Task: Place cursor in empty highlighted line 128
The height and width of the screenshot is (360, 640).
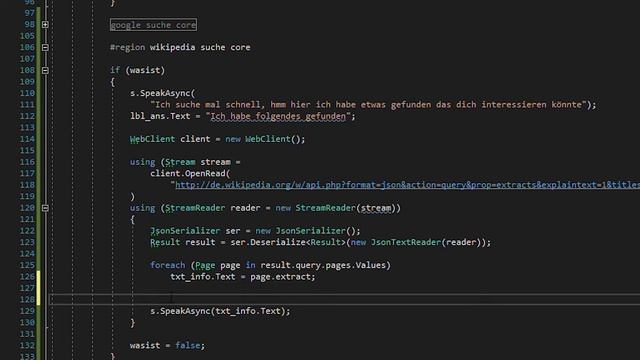Action: (x=344, y=299)
